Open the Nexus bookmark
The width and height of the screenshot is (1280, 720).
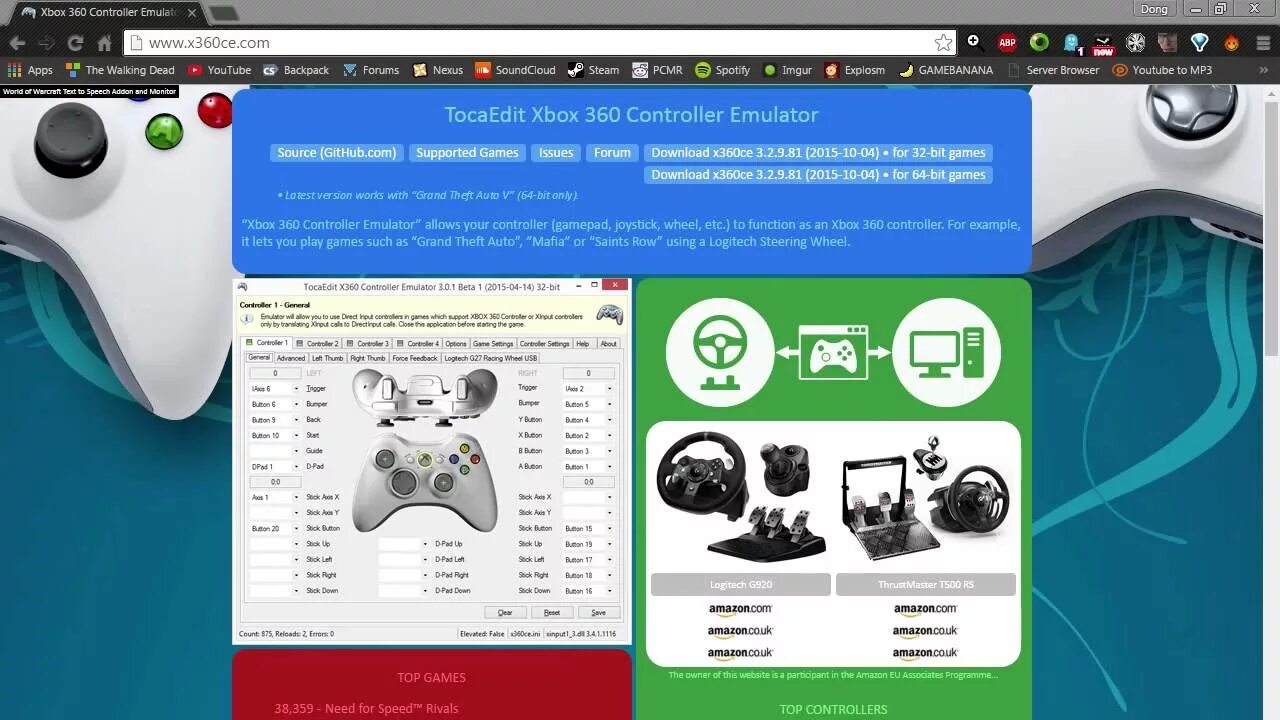[438, 70]
